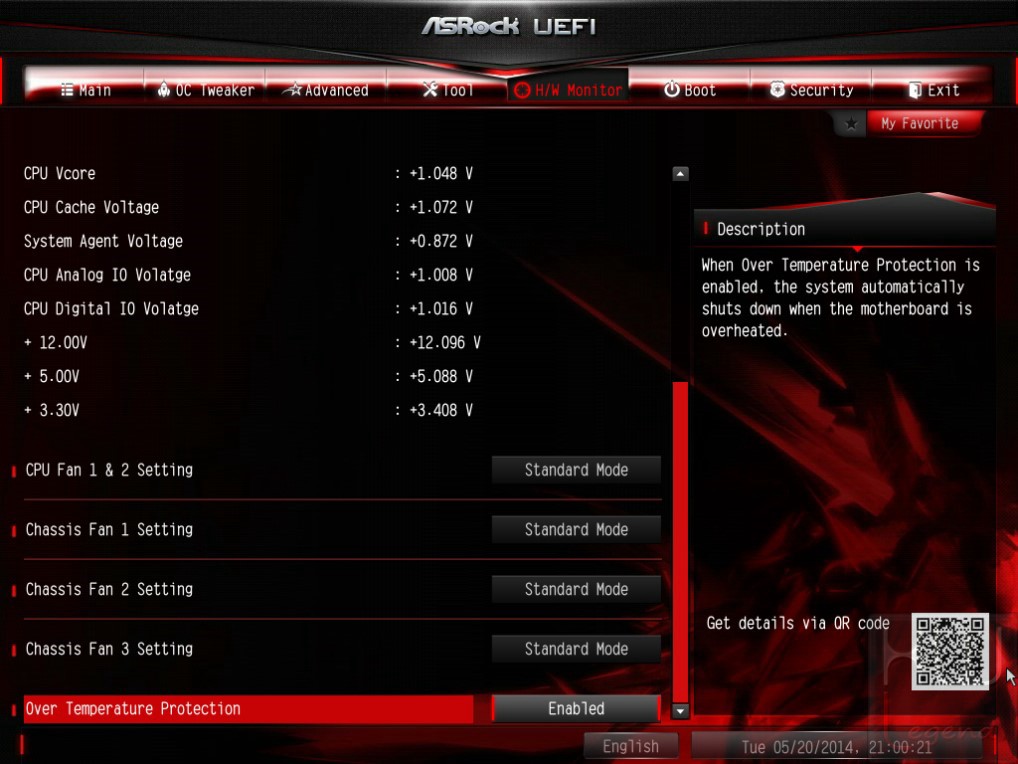Select the Tool tab
The image size is (1018, 764).
[x=447, y=90]
